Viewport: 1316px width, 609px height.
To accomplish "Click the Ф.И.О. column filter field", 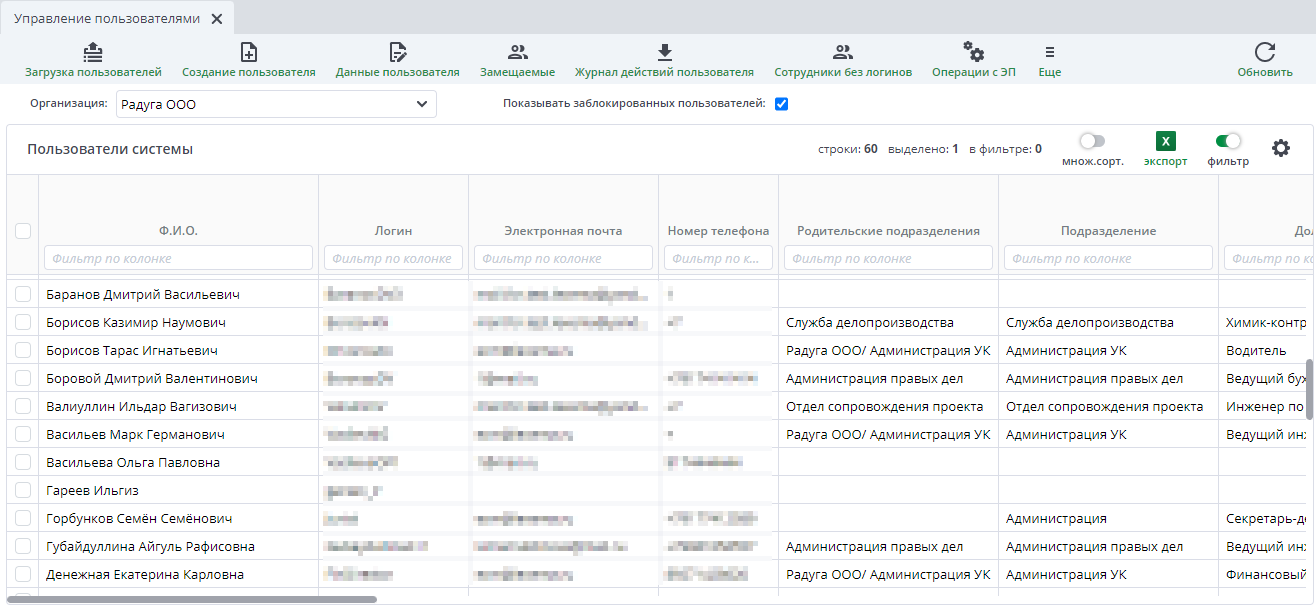I will (x=178, y=258).
